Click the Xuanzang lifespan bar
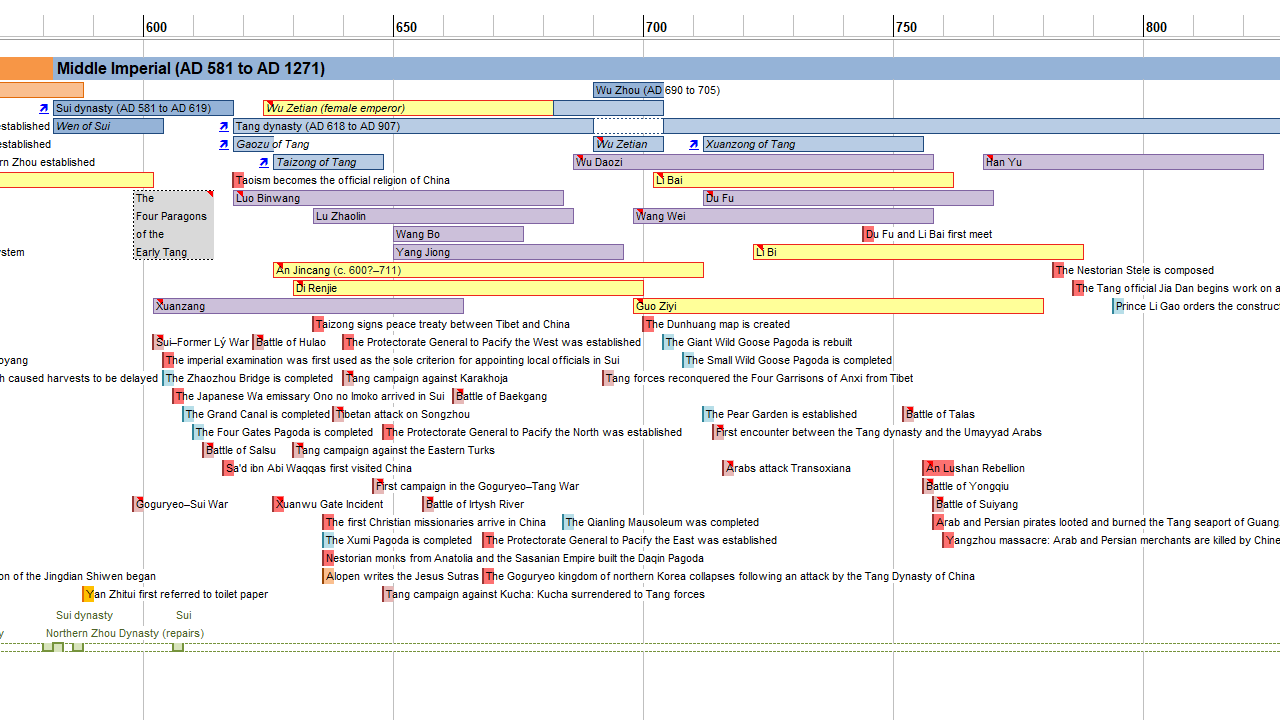 click(308, 306)
